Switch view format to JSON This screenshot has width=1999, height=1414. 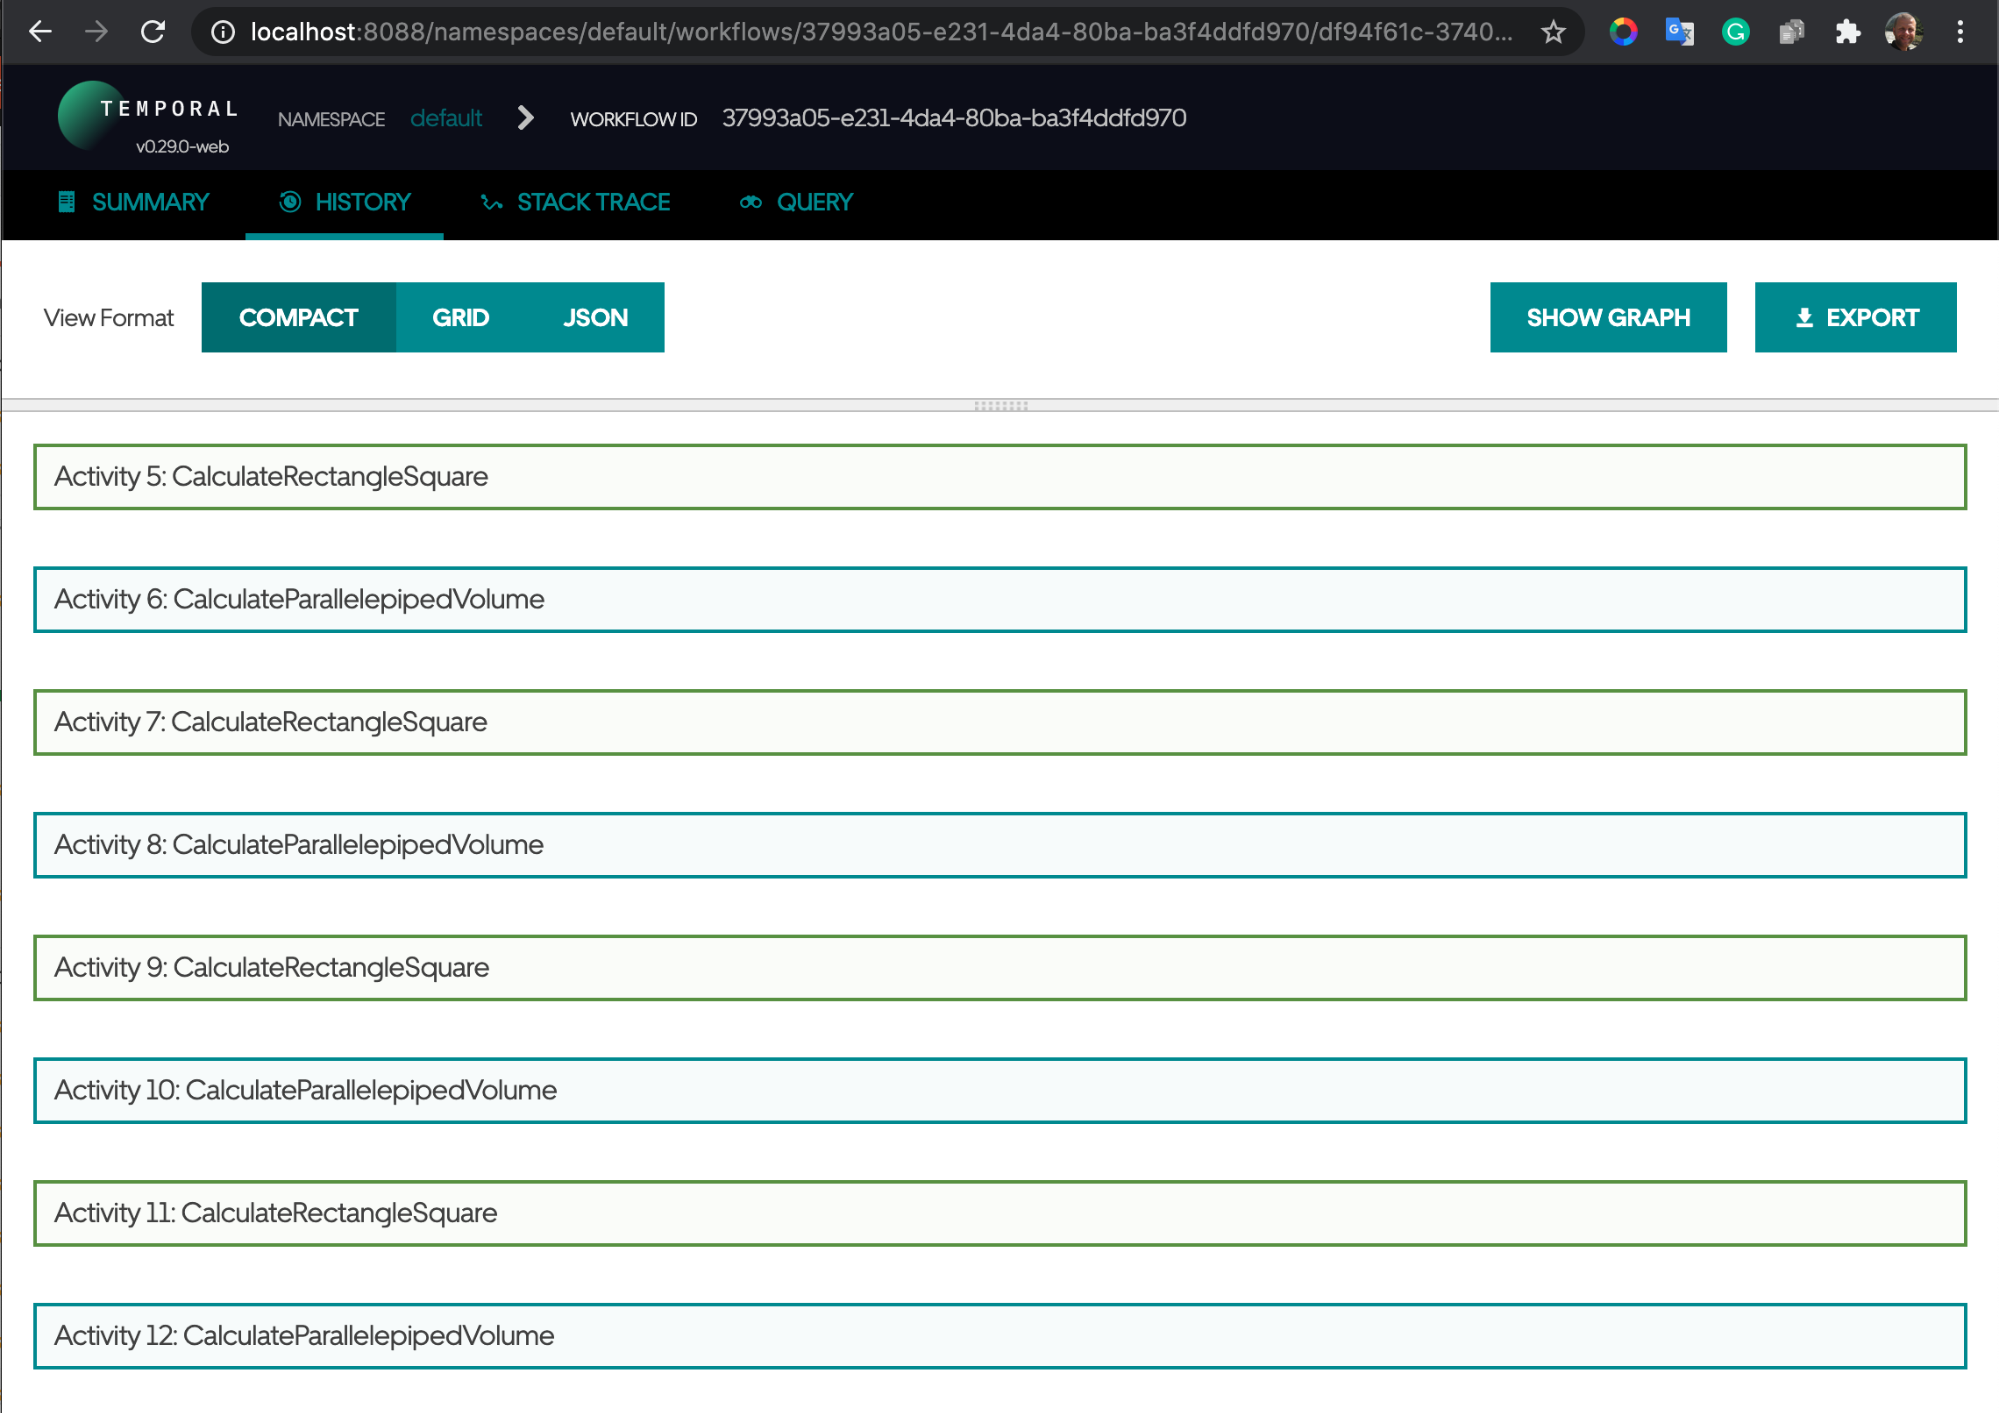click(x=595, y=317)
